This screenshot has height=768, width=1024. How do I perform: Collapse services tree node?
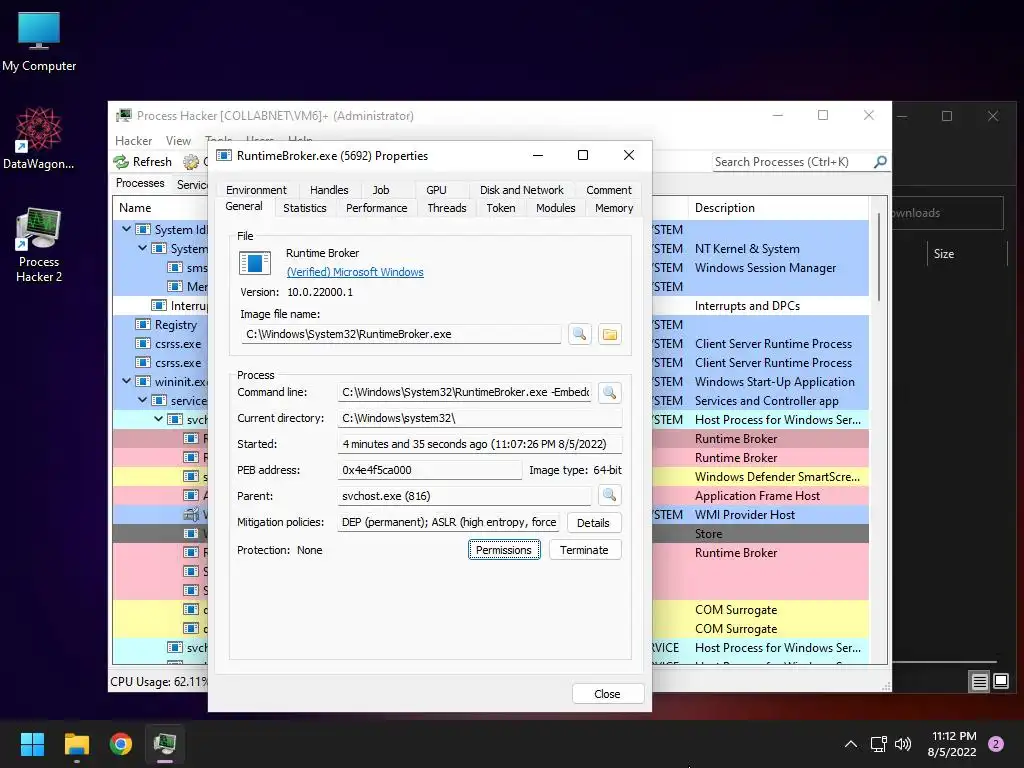click(142, 400)
